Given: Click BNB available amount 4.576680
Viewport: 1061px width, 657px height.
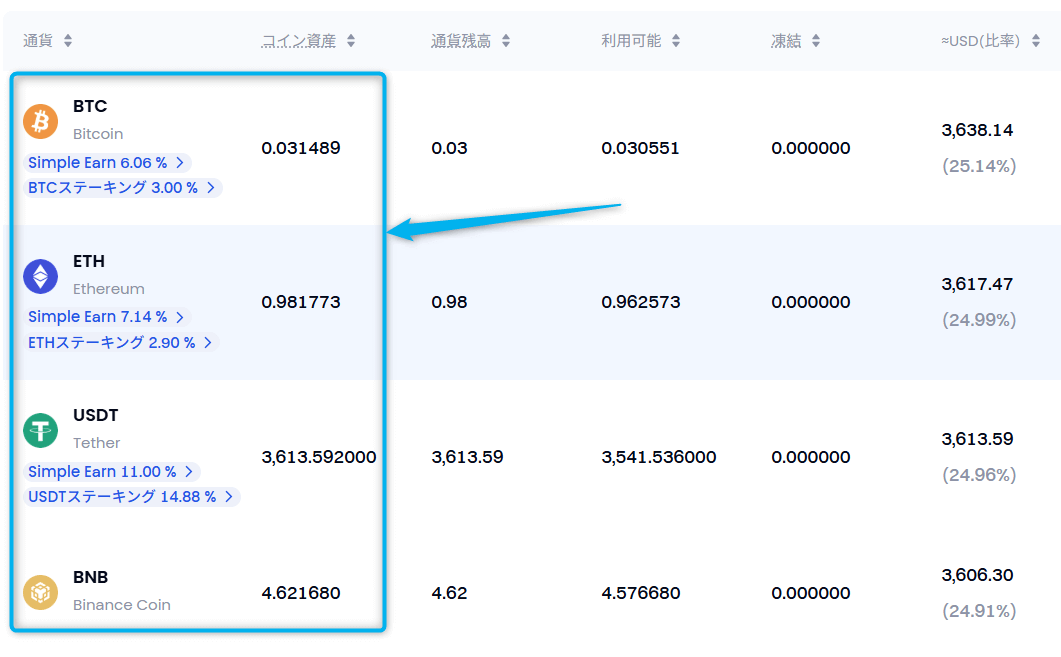Looking at the screenshot, I should click(641, 593).
